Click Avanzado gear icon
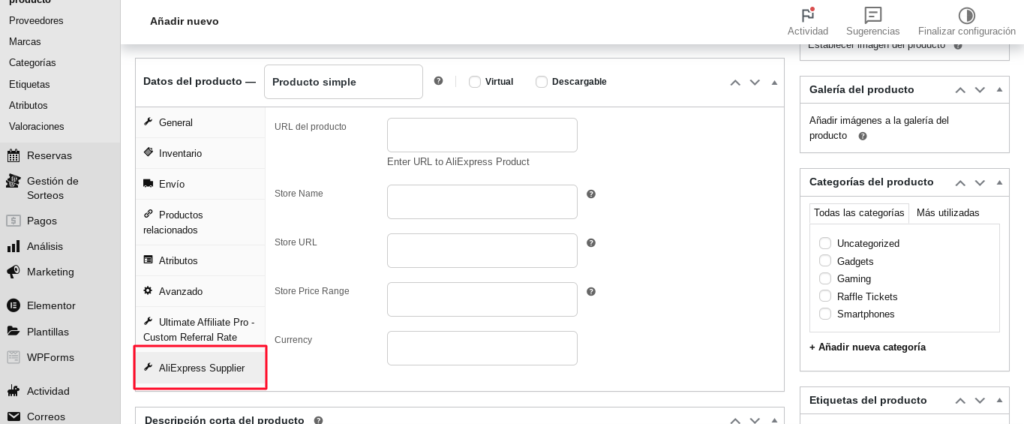Viewport: 1024px width, 424px height. 148,291
